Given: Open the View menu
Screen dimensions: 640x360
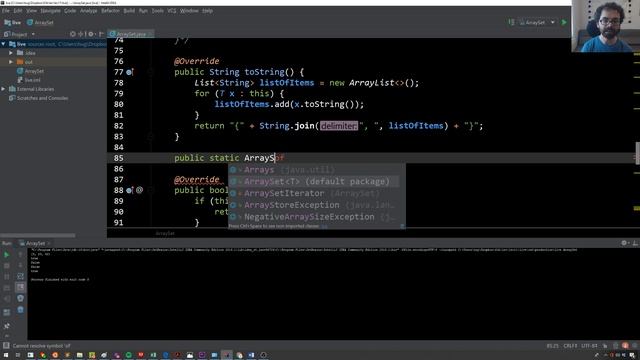Looking at the screenshot, I should click(31, 11).
